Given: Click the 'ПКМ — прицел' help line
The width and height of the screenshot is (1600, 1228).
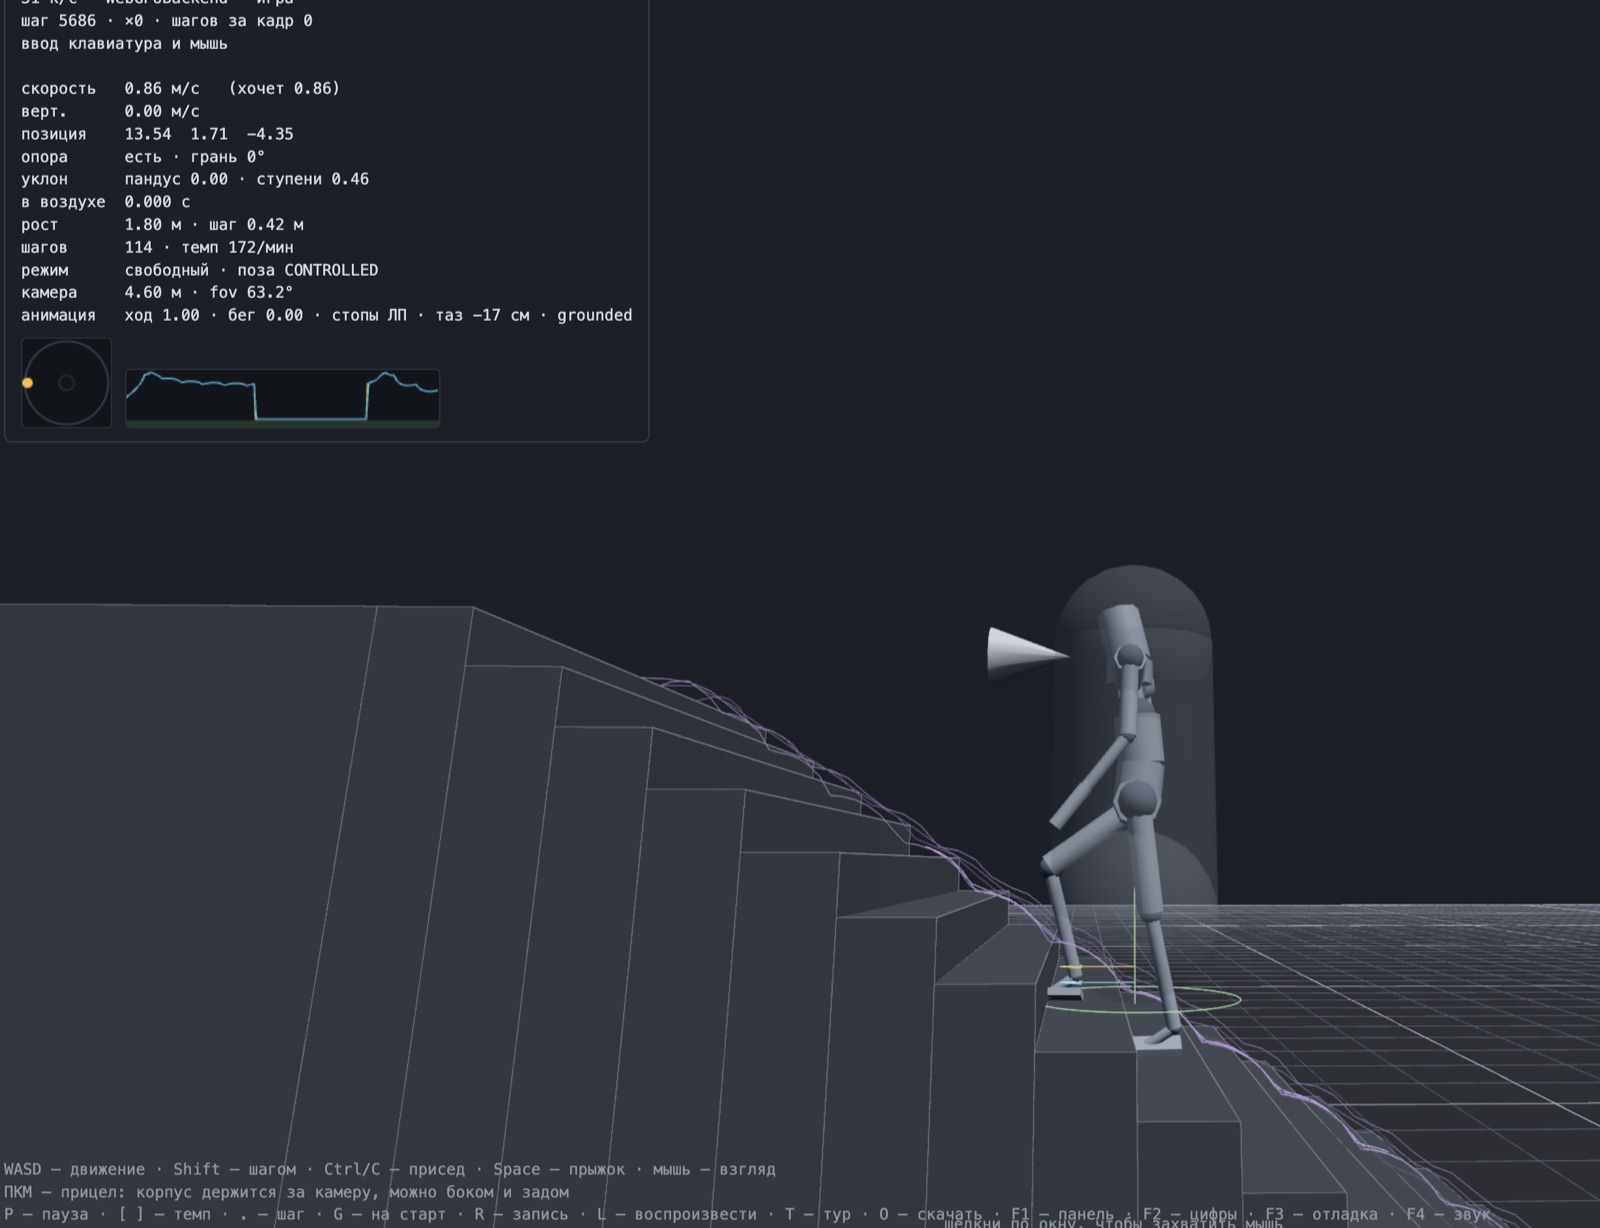Looking at the screenshot, I should pyautogui.click(x=286, y=1192).
